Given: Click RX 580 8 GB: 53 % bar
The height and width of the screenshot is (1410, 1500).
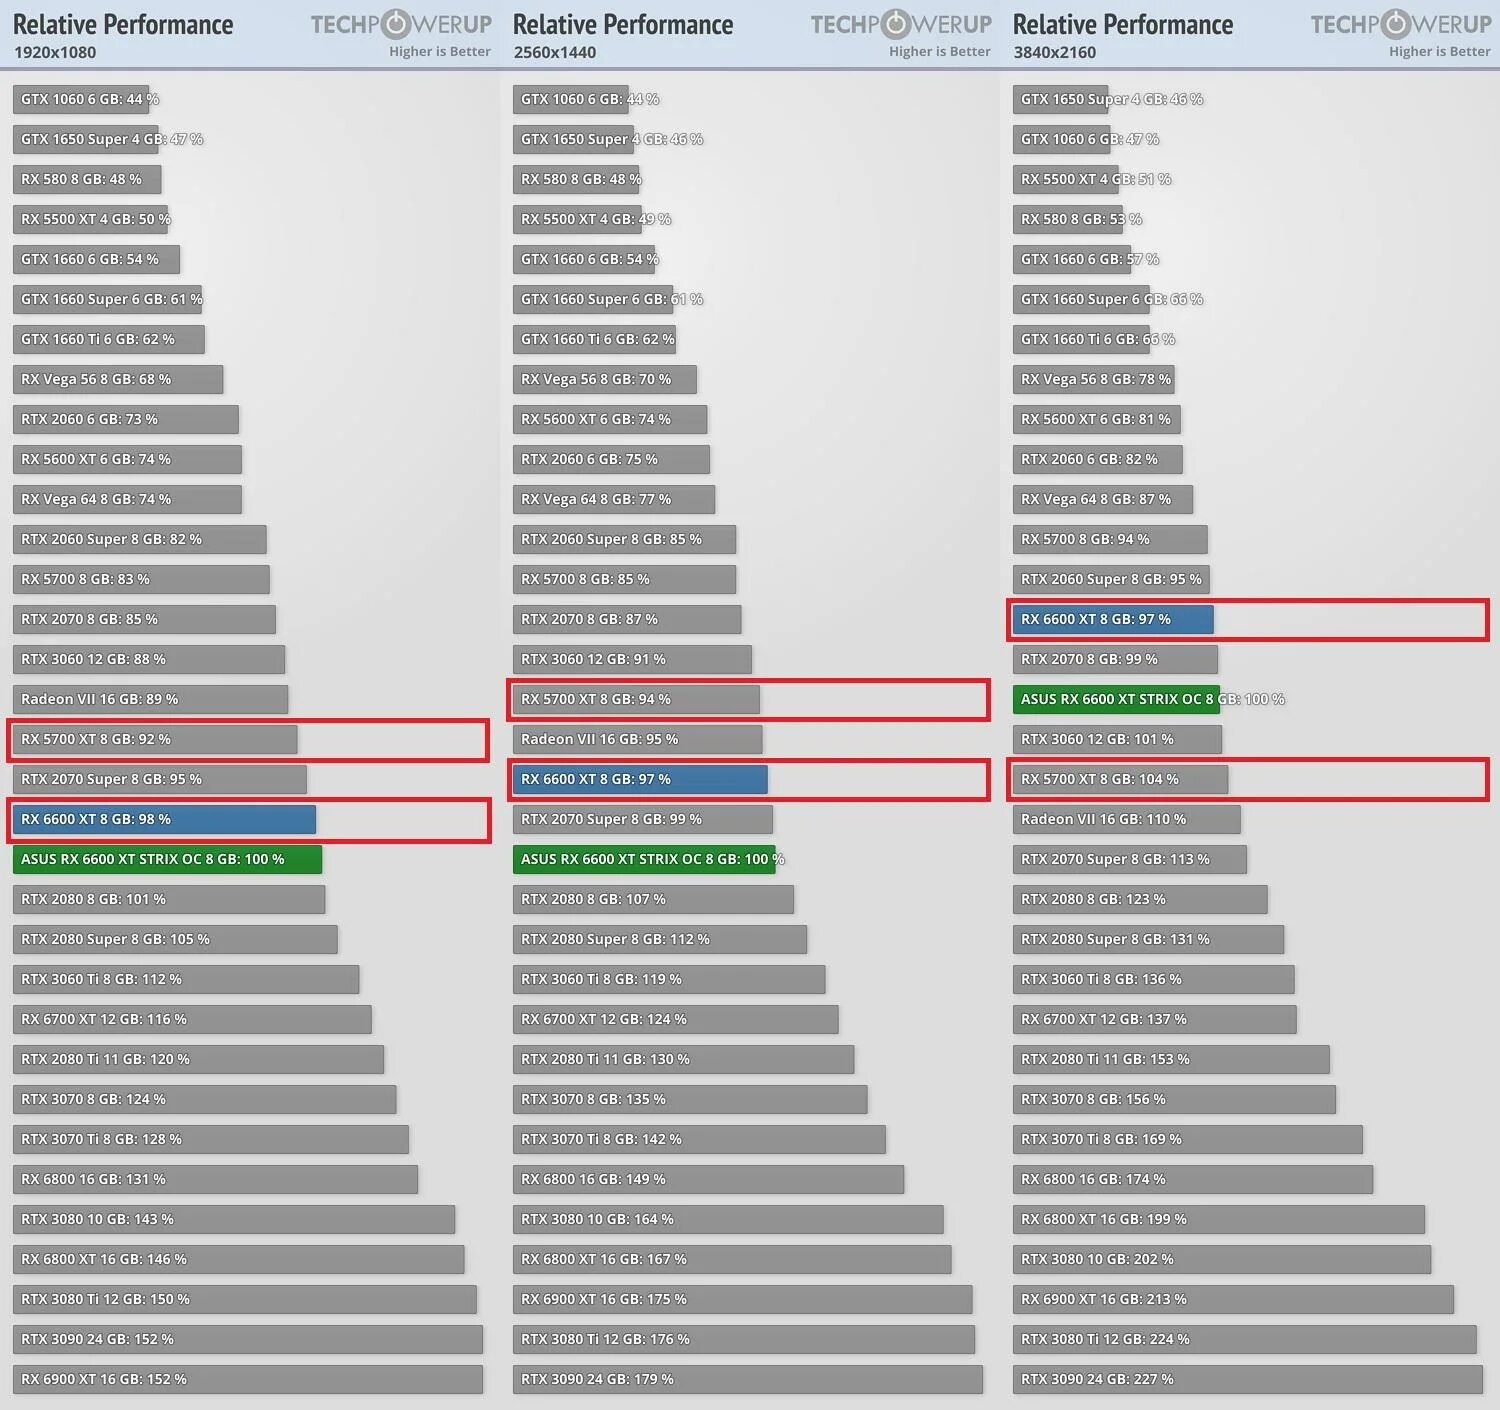Looking at the screenshot, I should coord(1067,219).
